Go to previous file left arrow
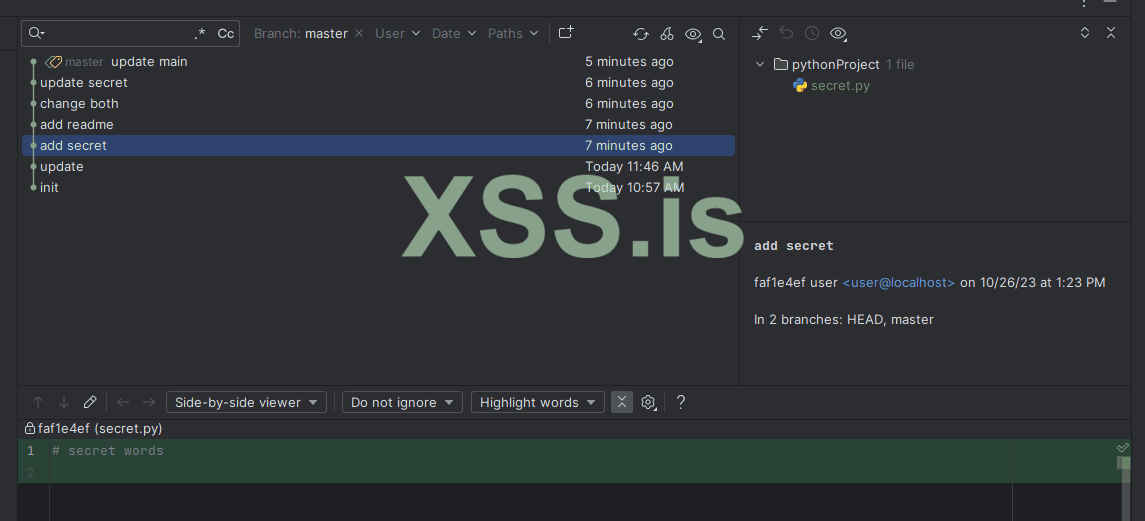This screenshot has width=1145, height=521. (123, 402)
